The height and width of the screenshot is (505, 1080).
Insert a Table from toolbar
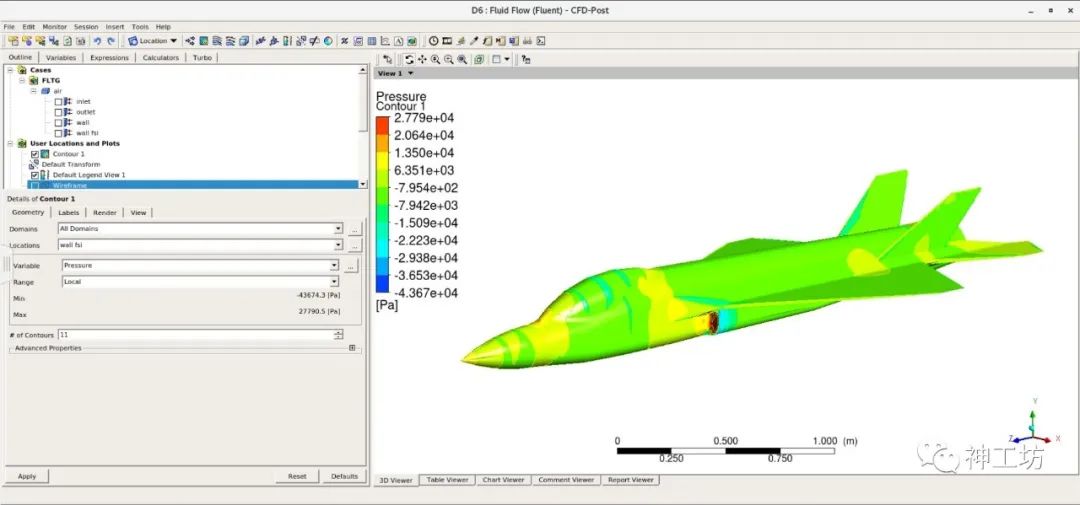coord(372,41)
